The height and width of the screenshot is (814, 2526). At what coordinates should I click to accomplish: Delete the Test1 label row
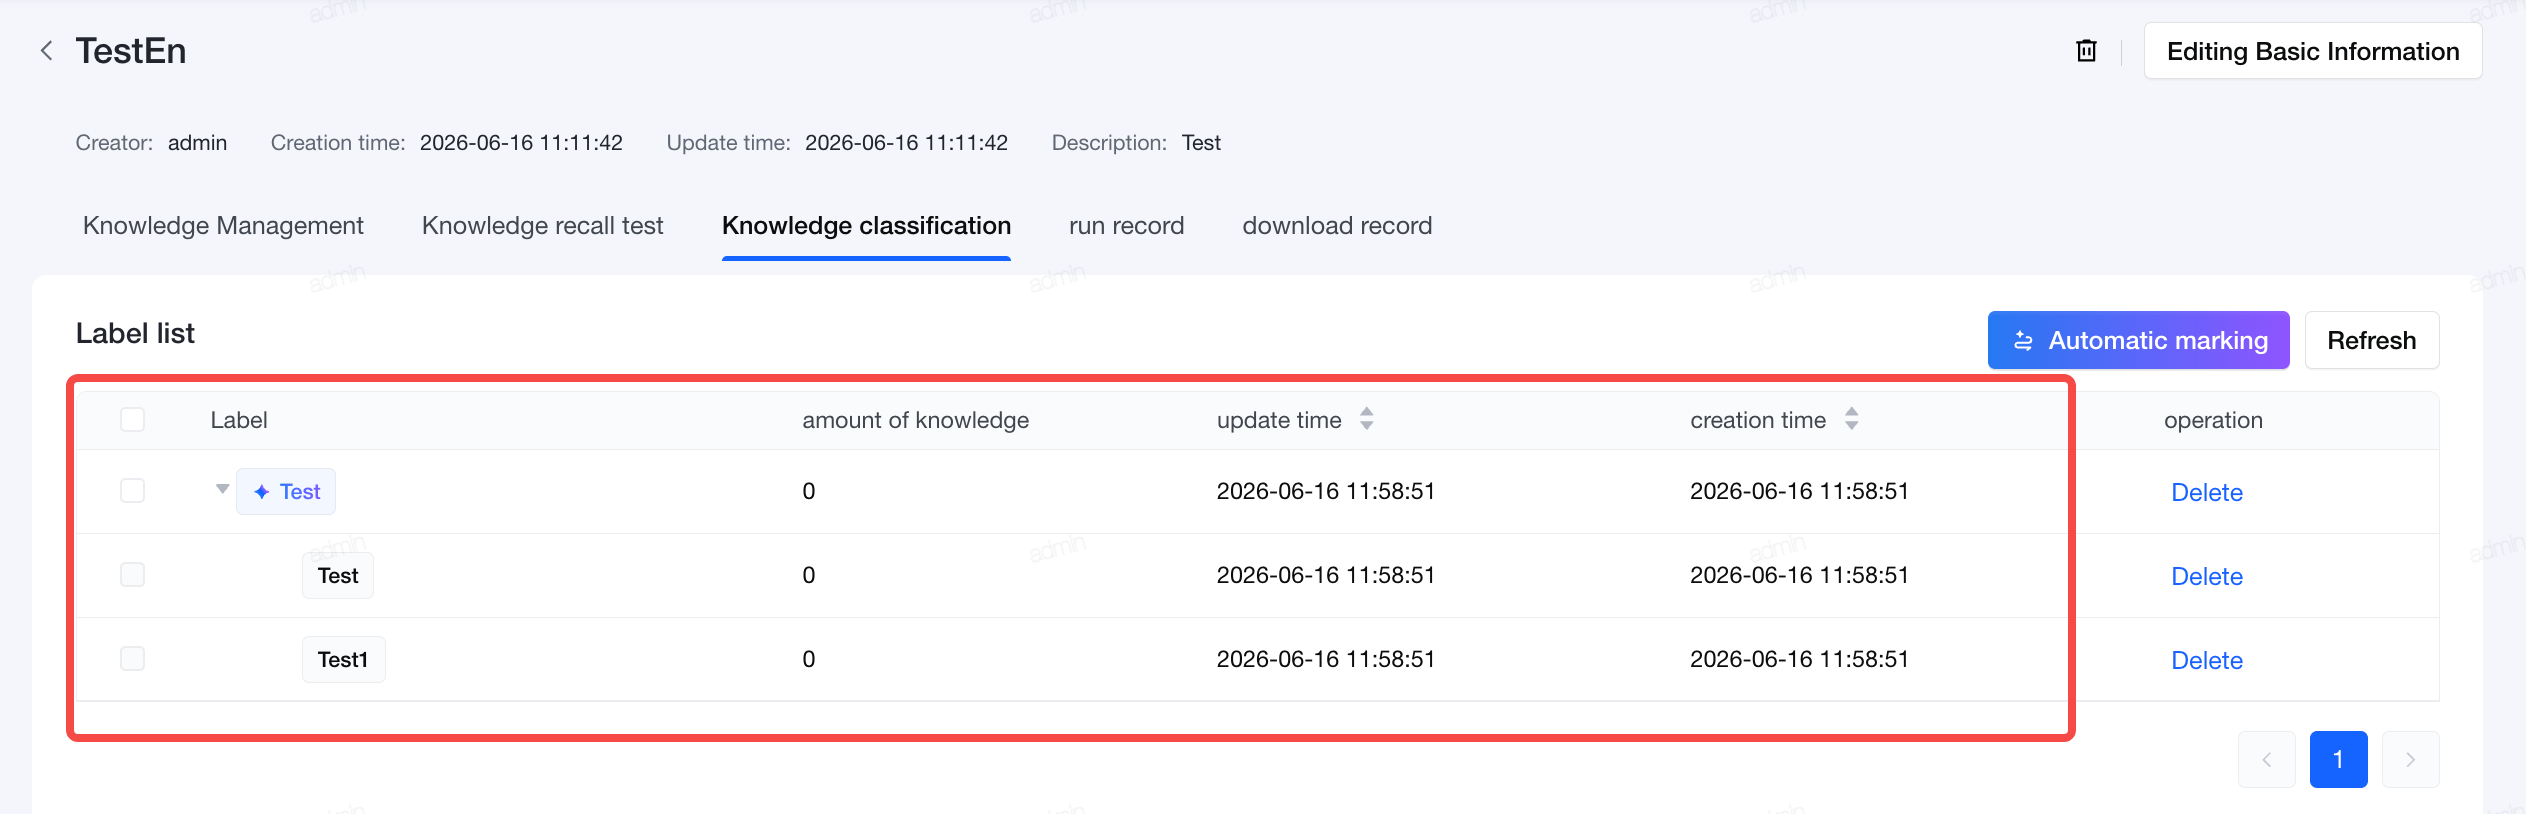coord(2206,660)
